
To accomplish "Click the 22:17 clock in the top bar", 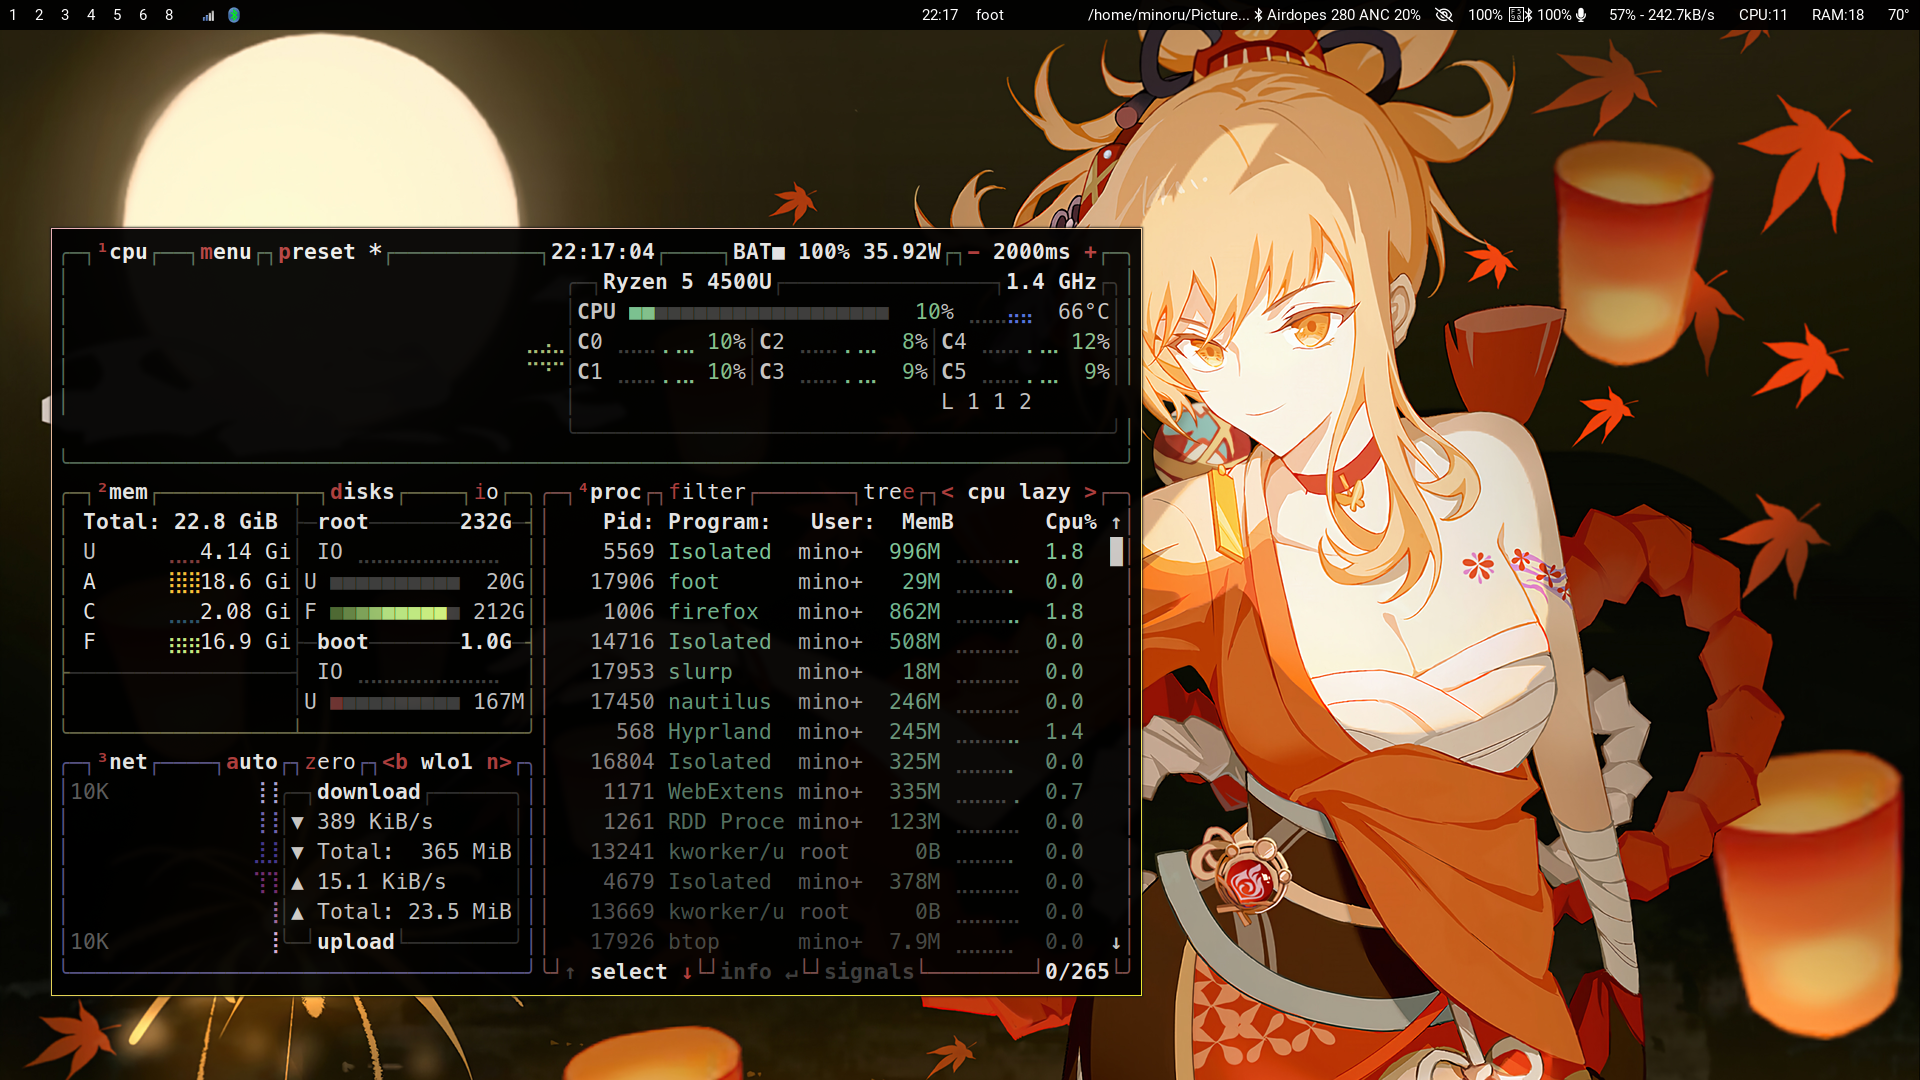I will click(x=939, y=15).
